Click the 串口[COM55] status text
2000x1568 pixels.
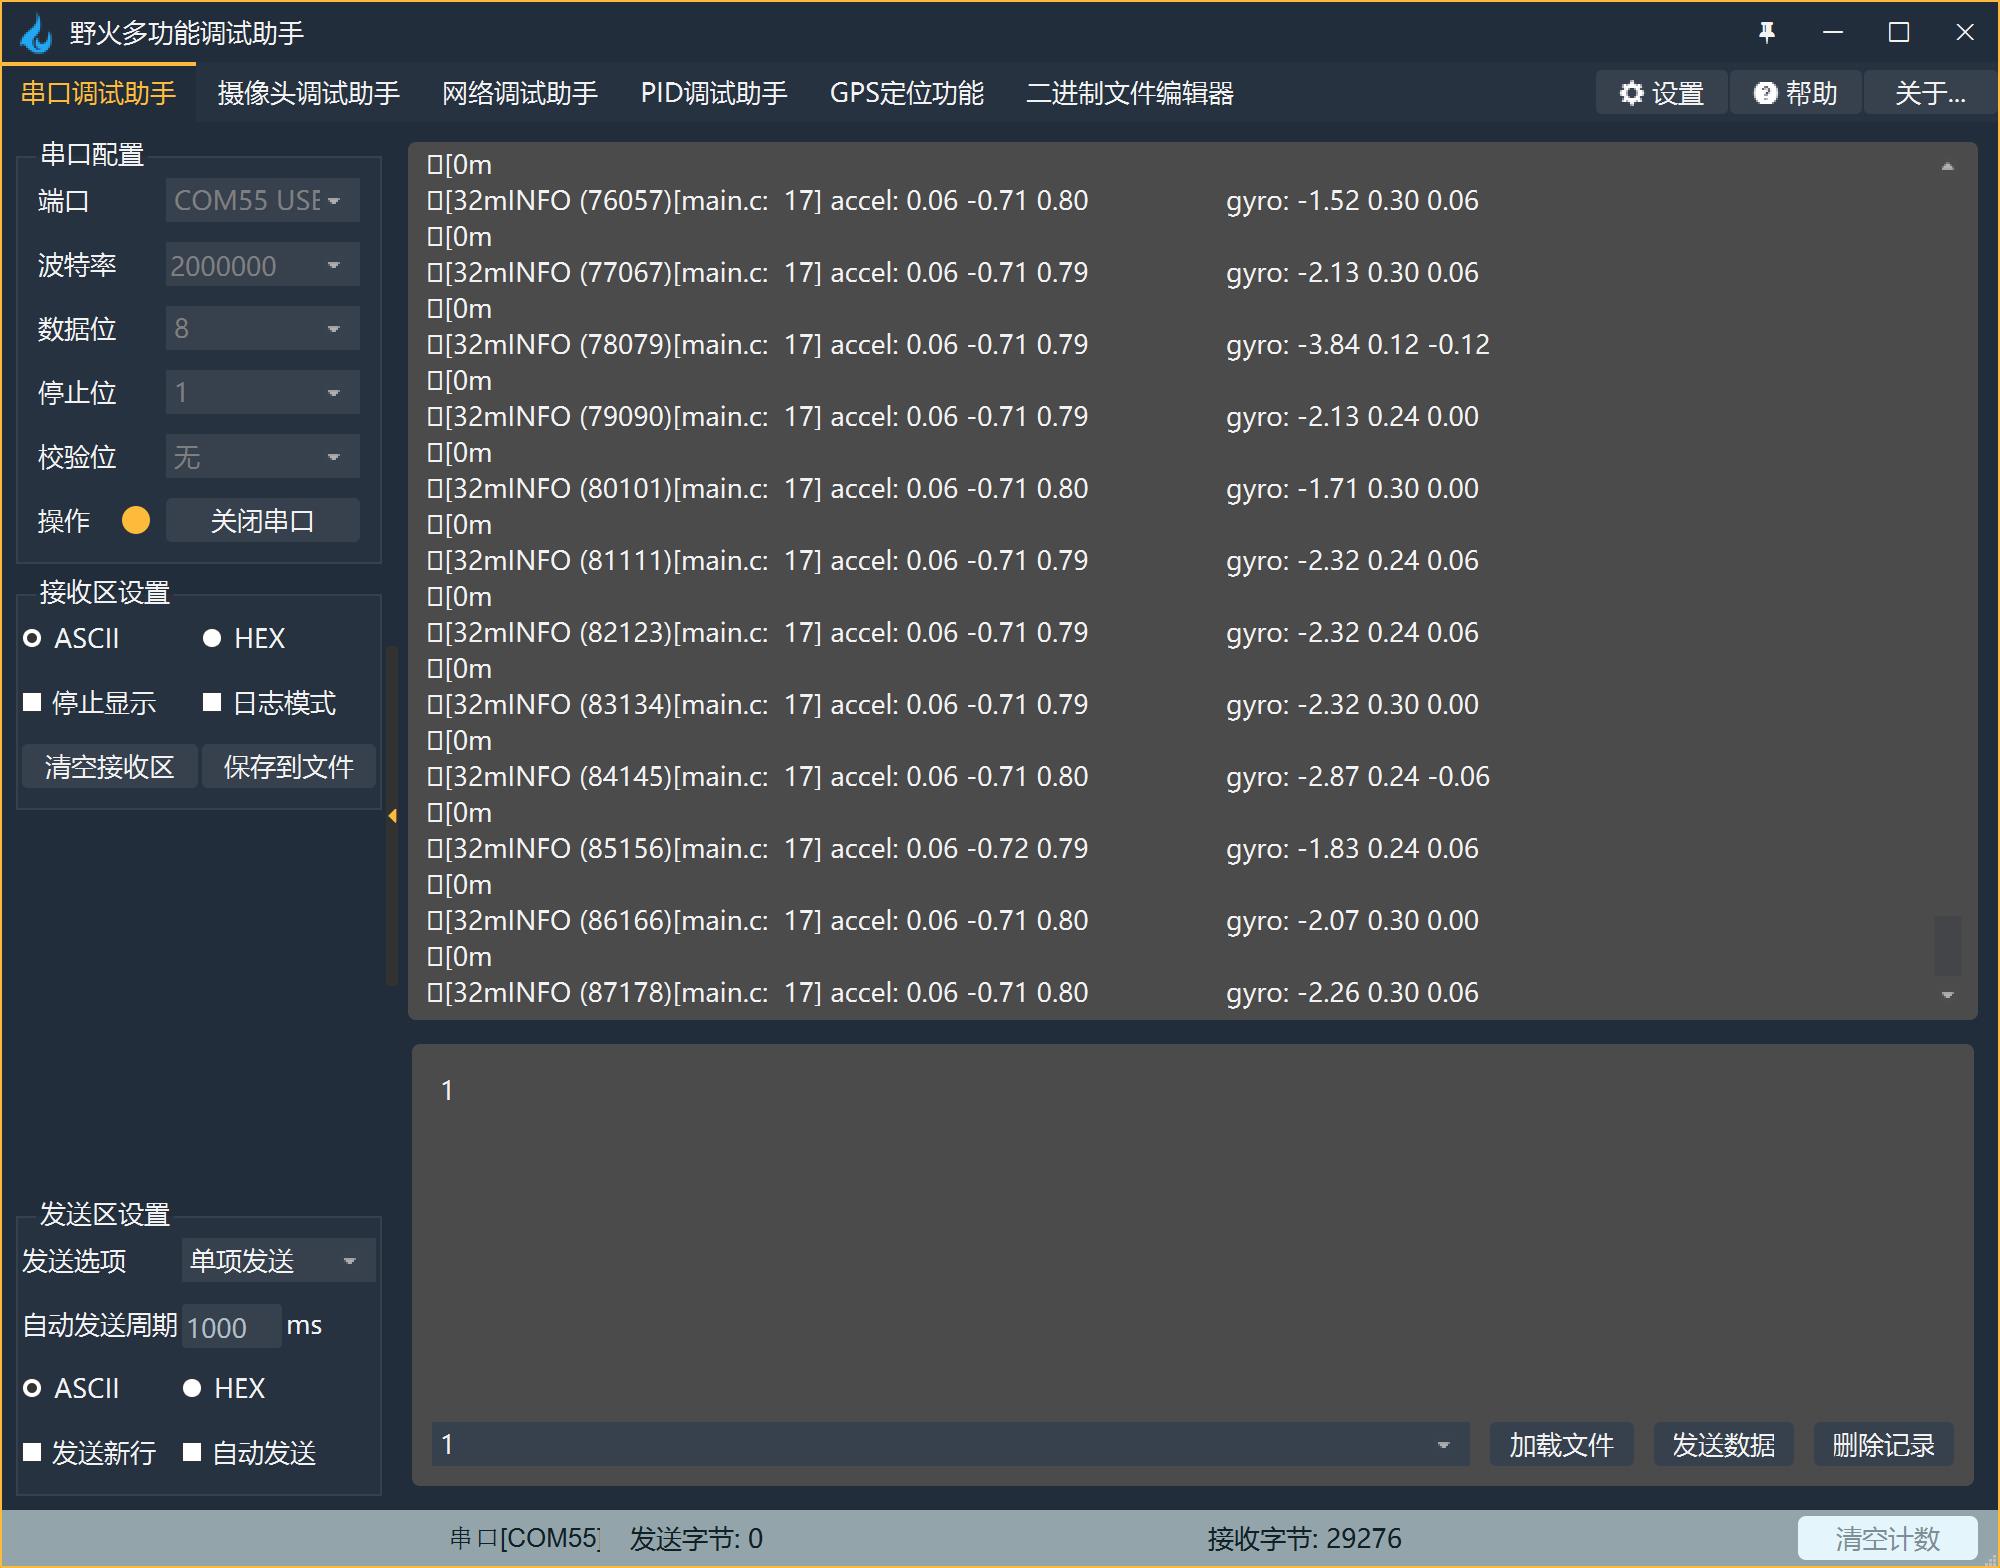tap(524, 1538)
